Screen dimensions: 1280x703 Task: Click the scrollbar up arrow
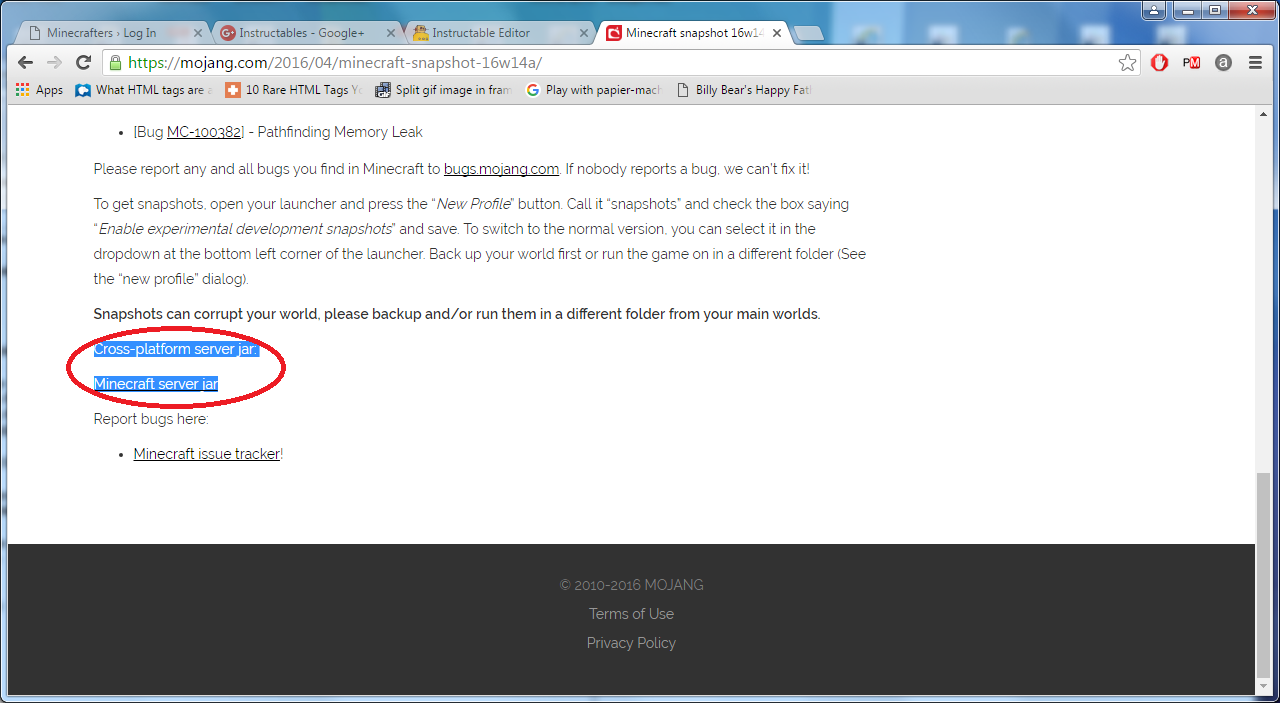1264,115
